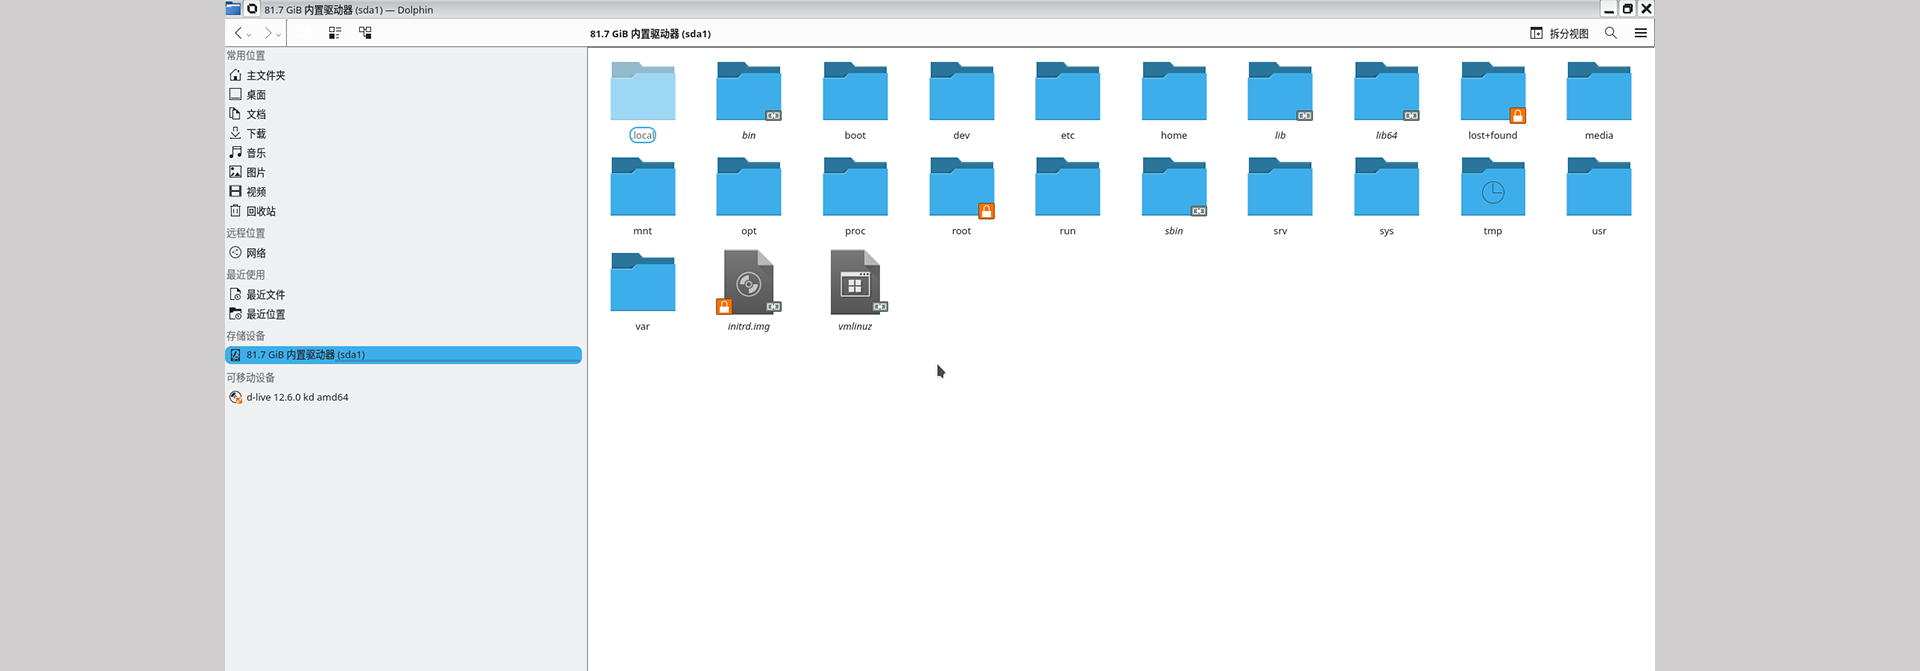Open 最近文件 recent files entry

point(265,295)
